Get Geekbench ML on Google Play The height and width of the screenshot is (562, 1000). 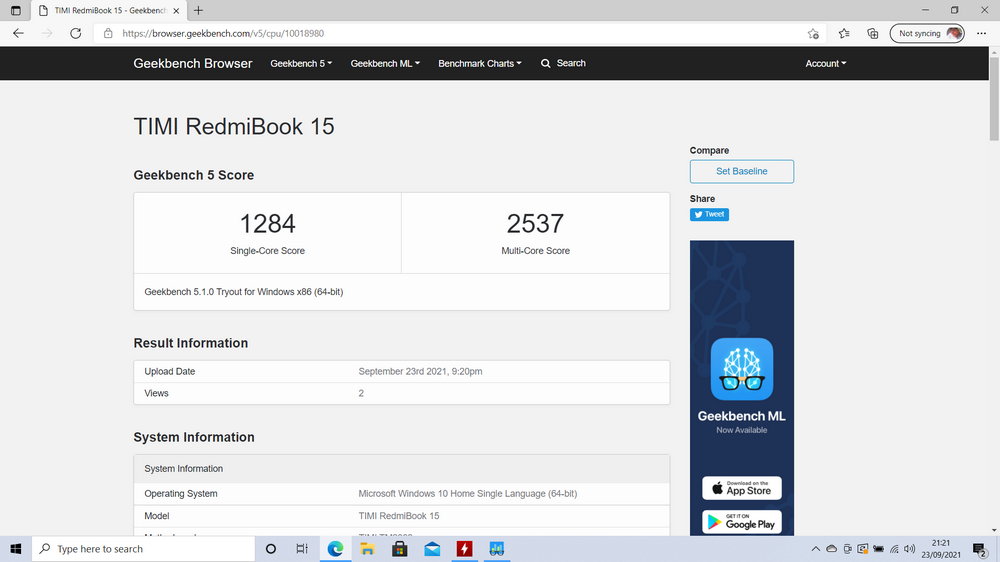[x=742, y=522]
